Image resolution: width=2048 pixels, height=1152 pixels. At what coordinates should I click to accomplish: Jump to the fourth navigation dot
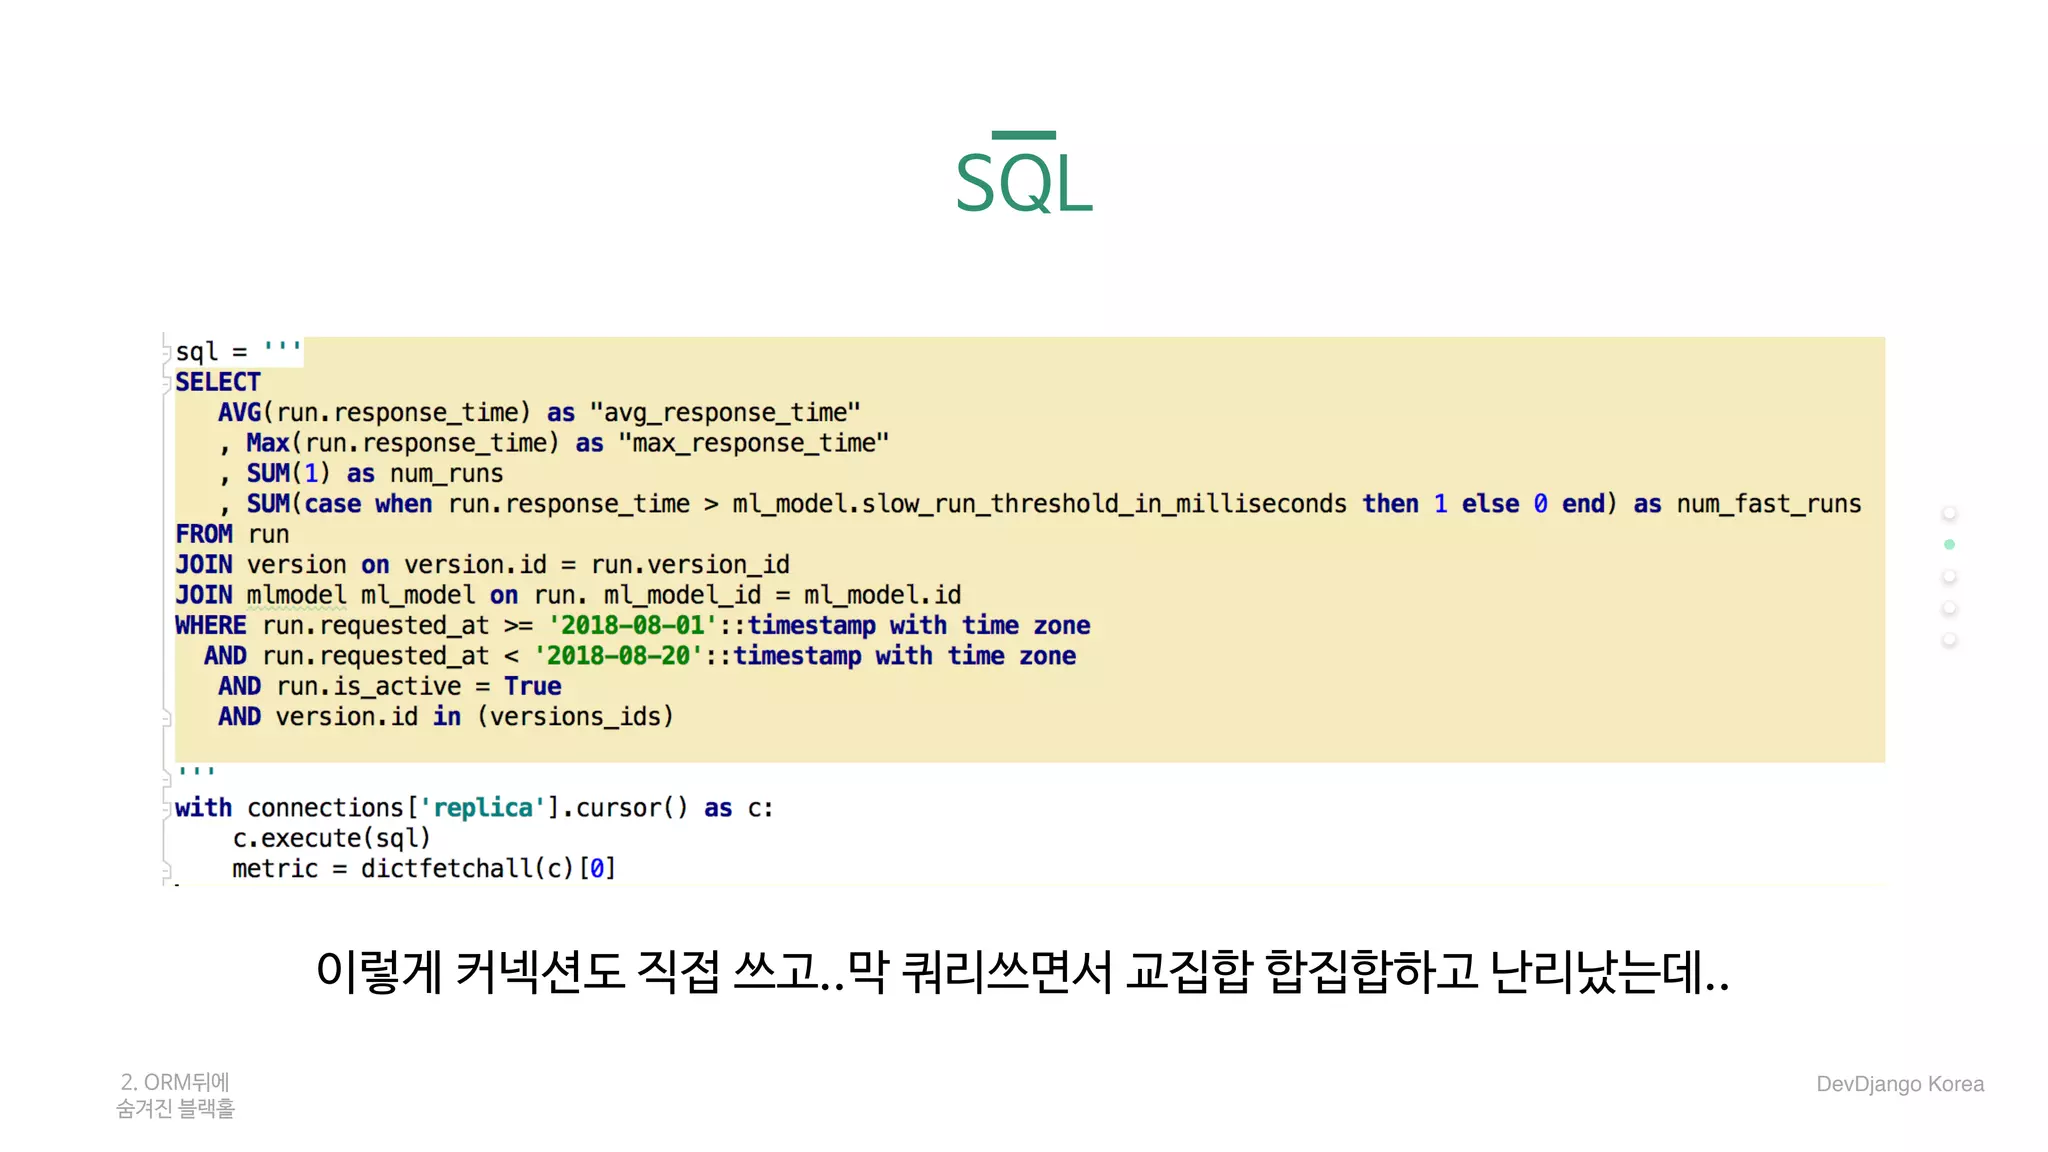point(1949,608)
